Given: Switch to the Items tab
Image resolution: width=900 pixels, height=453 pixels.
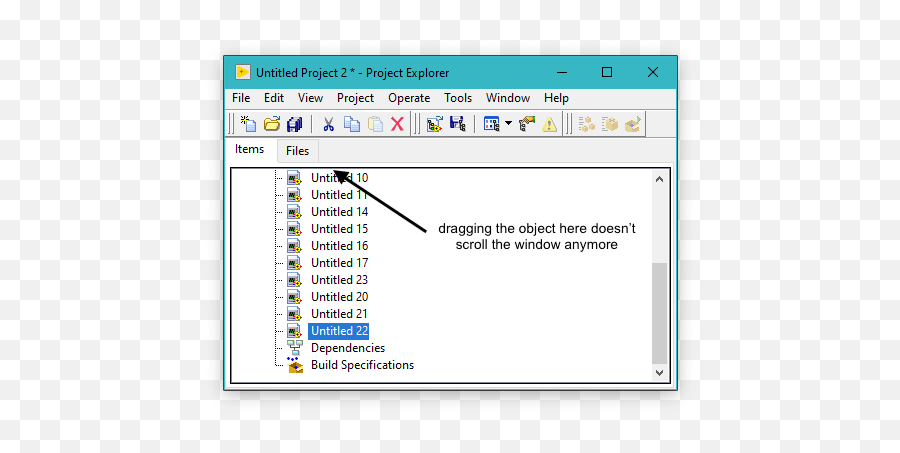Looking at the screenshot, I should (x=250, y=149).
